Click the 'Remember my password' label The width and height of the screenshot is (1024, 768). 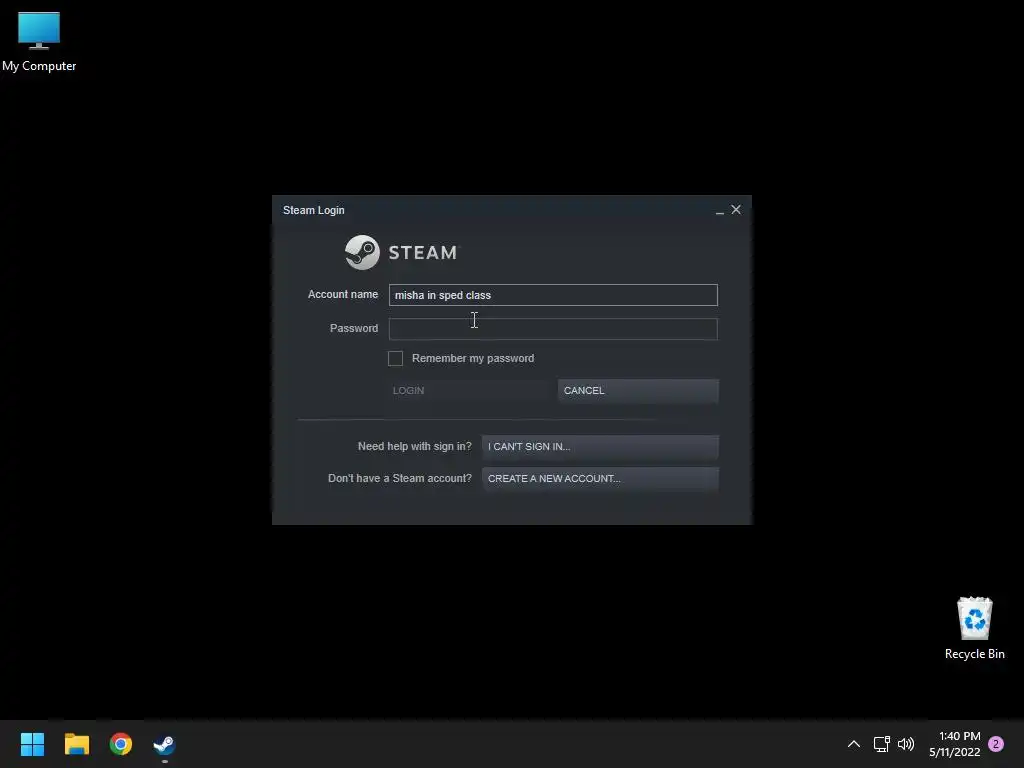pos(473,359)
